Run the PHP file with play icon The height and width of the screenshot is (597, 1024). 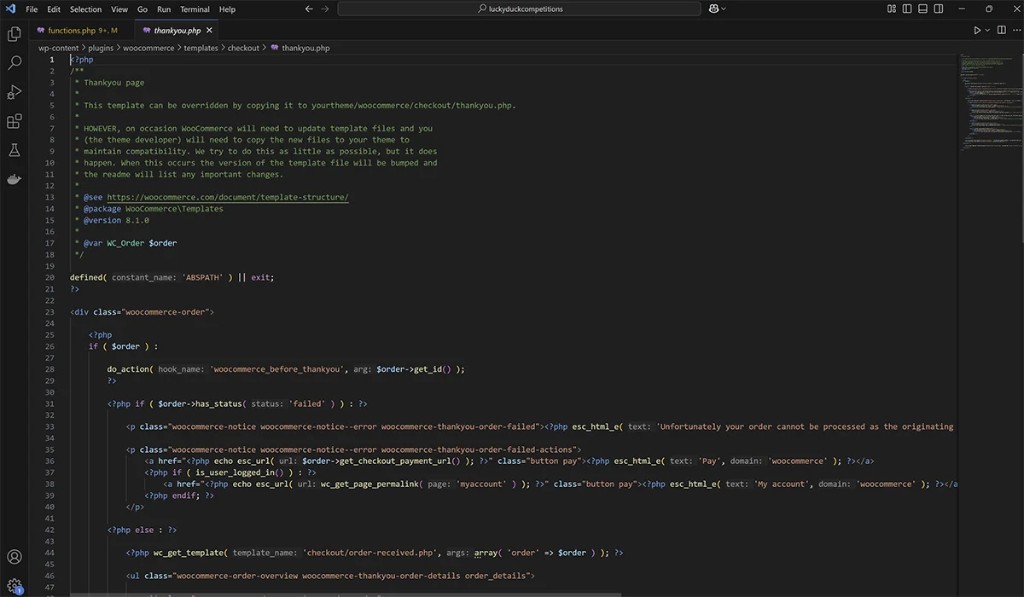pyautogui.click(x=977, y=30)
